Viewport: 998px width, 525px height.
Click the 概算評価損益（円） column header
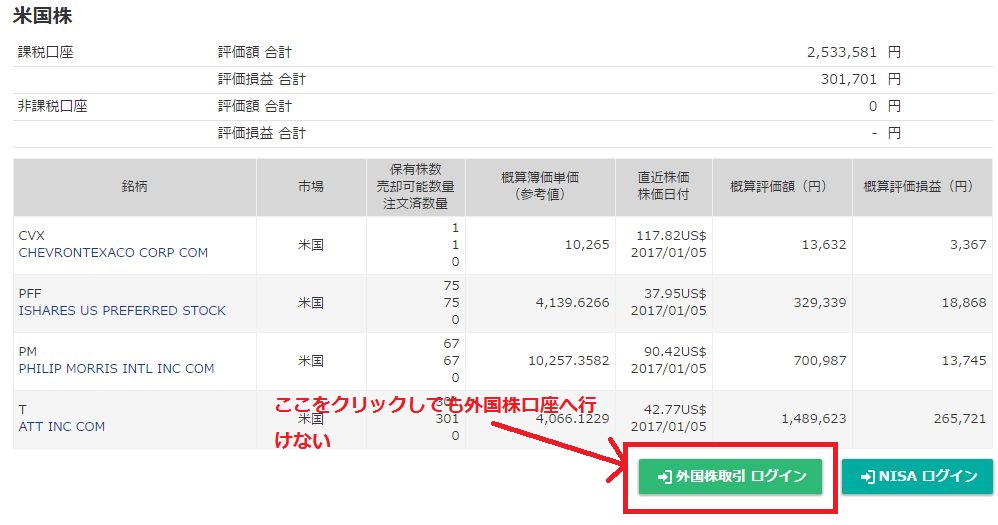(922, 186)
